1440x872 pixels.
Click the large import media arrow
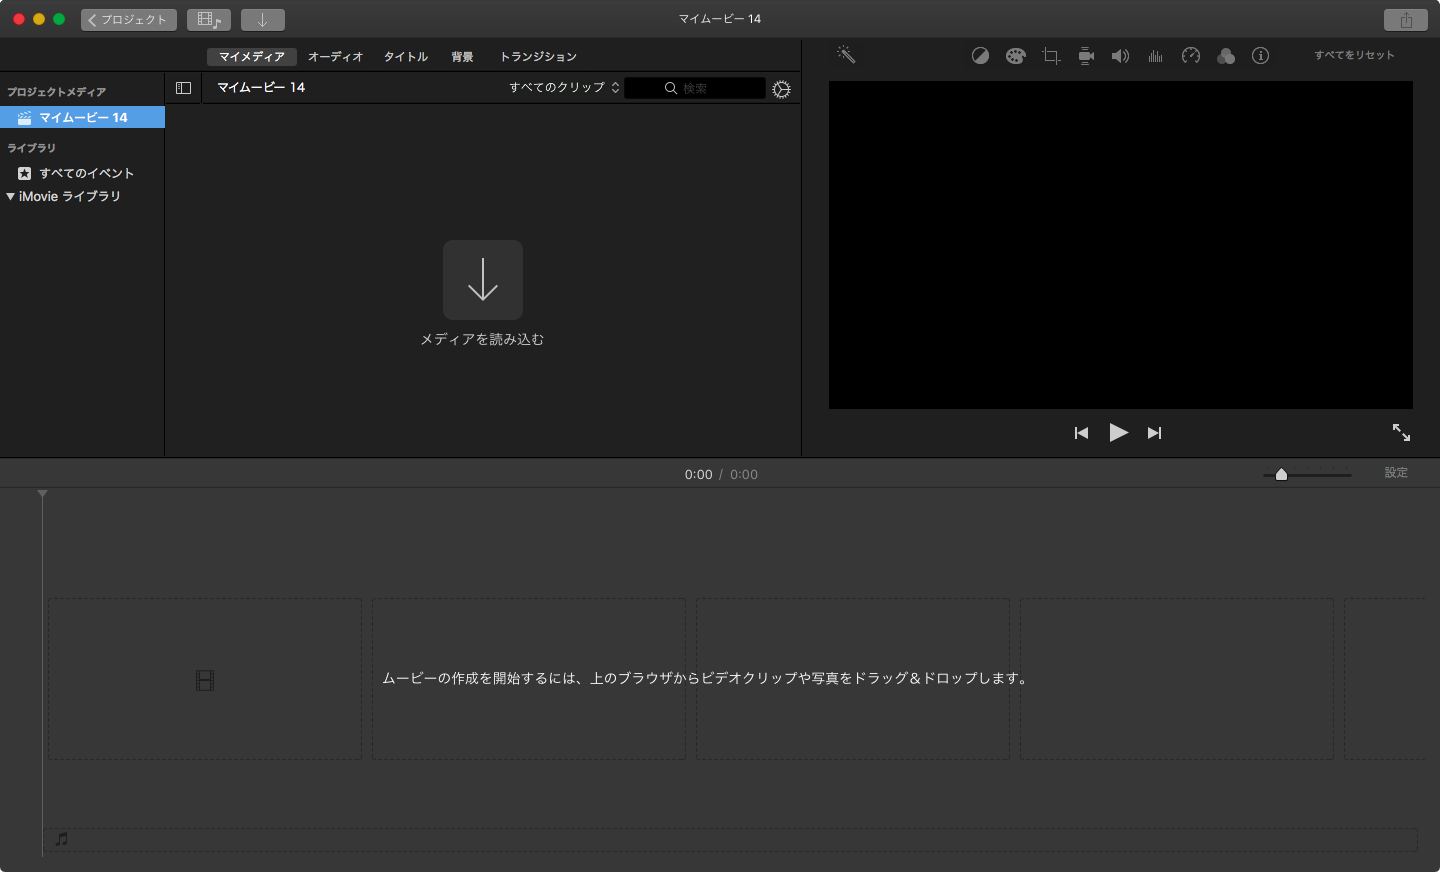pos(483,280)
